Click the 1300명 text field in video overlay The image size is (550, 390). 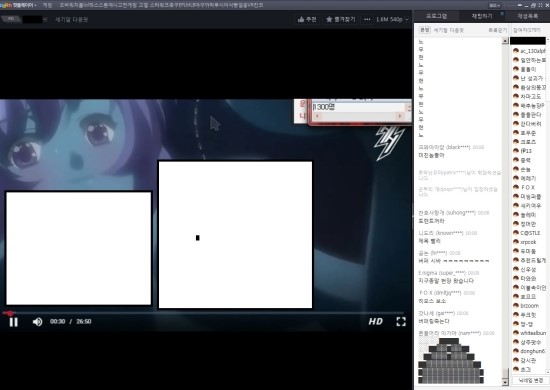pyautogui.click(x=358, y=107)
